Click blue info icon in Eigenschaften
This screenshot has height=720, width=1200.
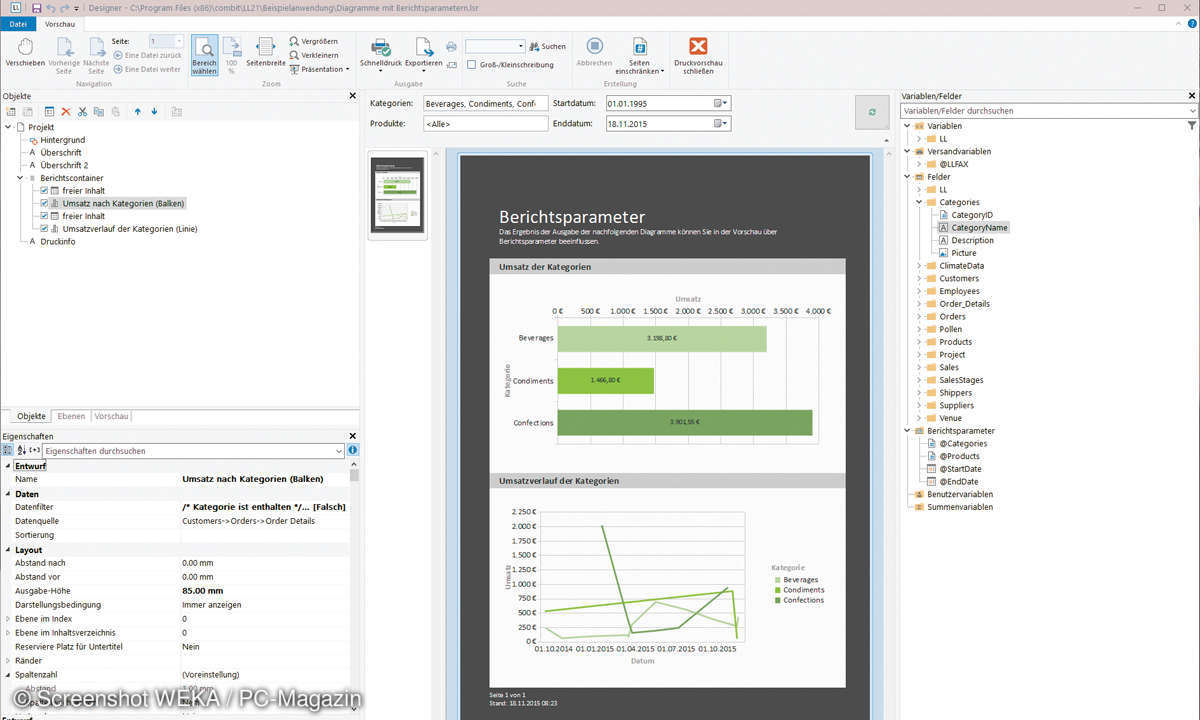click(352, 451)
